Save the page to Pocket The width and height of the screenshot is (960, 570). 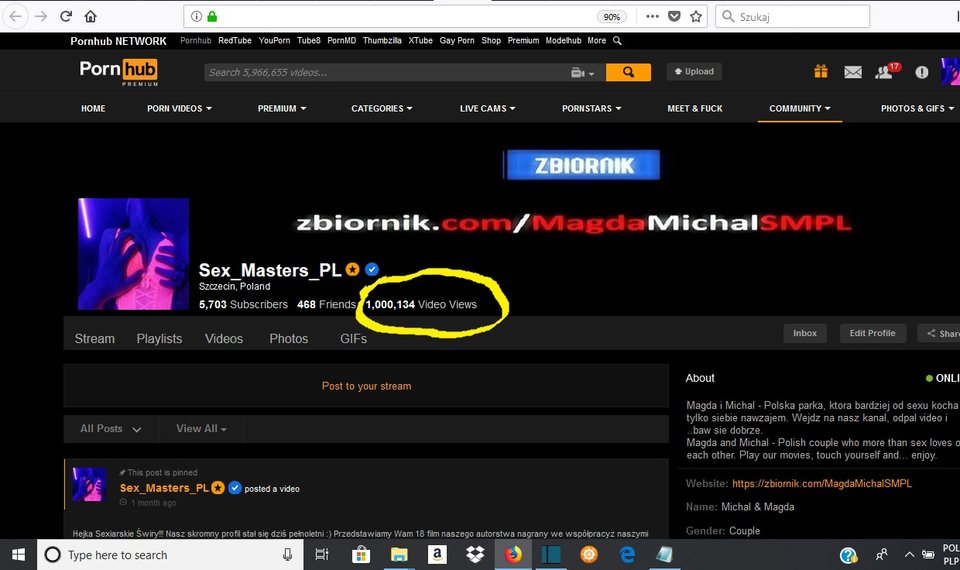[x=674, y=17]
